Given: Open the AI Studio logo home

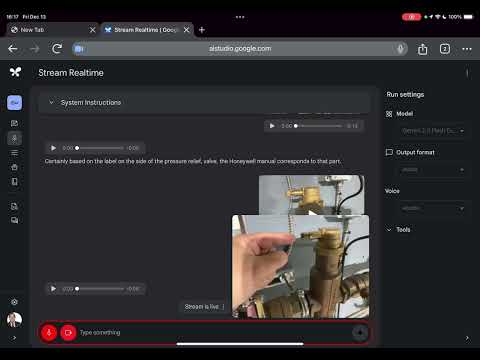Looking at the screenshot, I should pos(15,72).
